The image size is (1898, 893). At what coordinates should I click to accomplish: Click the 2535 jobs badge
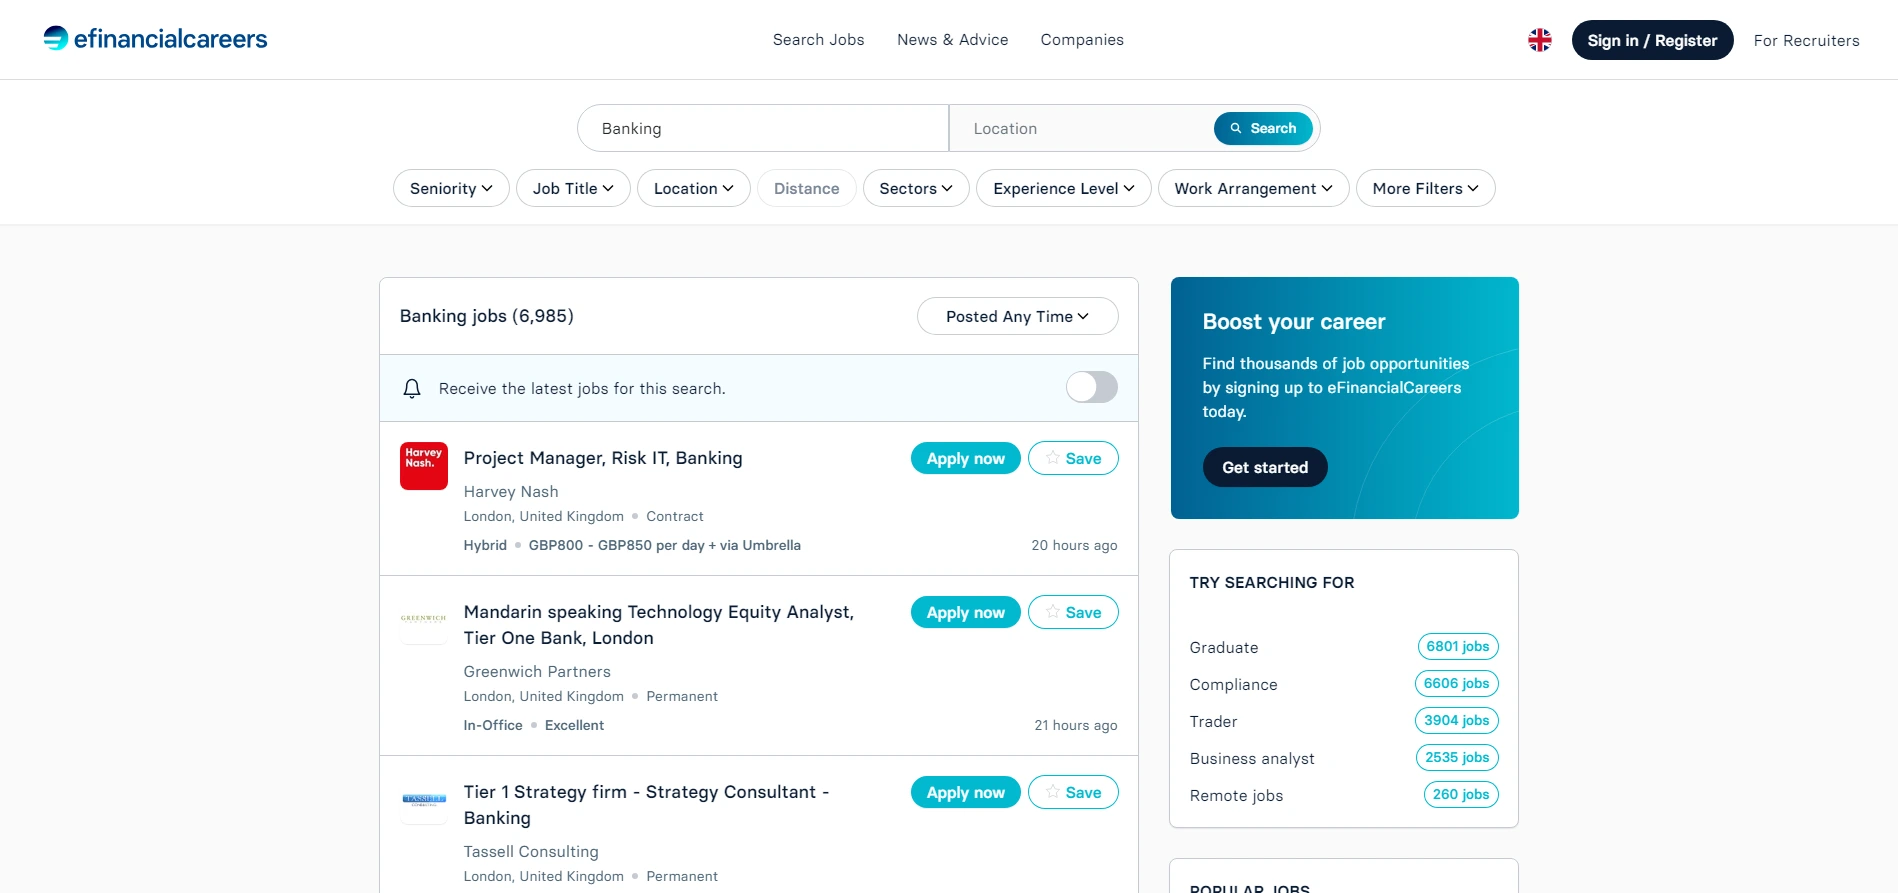pyautogui.click(x=1457, y=758)
